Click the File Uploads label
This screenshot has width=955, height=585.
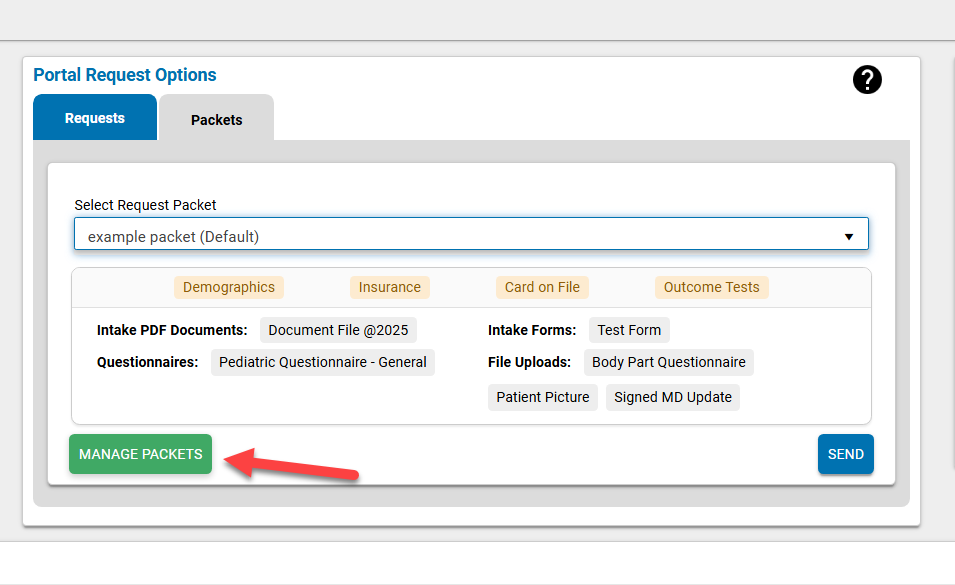(529, 362)
